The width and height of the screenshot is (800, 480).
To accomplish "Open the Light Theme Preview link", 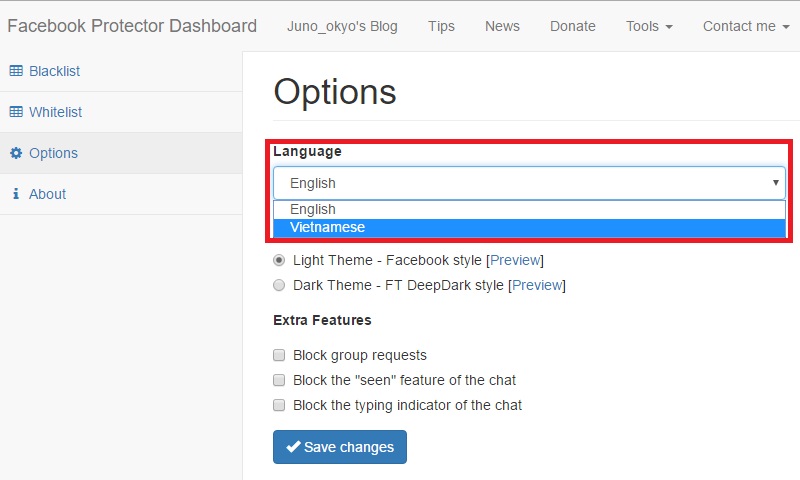I will [514, 260].
